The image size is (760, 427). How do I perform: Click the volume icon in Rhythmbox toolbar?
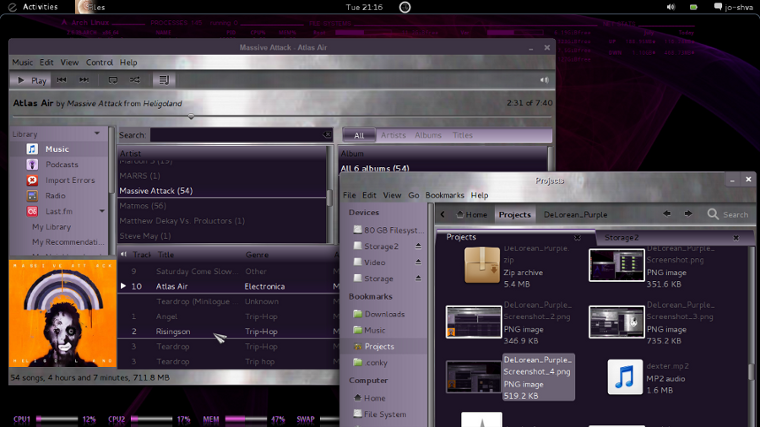[x=545, y=80]
